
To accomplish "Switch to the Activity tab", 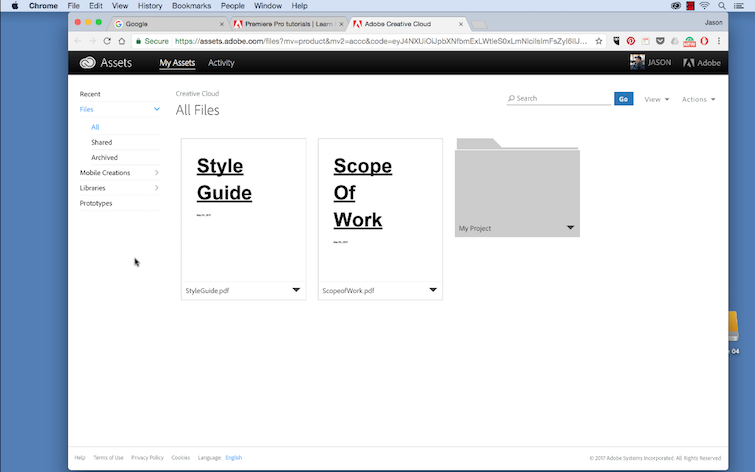I will click(221, 63).
